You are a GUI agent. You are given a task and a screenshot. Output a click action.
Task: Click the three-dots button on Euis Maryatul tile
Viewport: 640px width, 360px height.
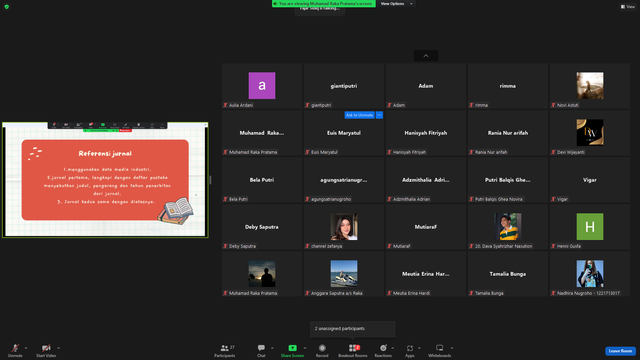pyautogui.click(x=379, y=115)
